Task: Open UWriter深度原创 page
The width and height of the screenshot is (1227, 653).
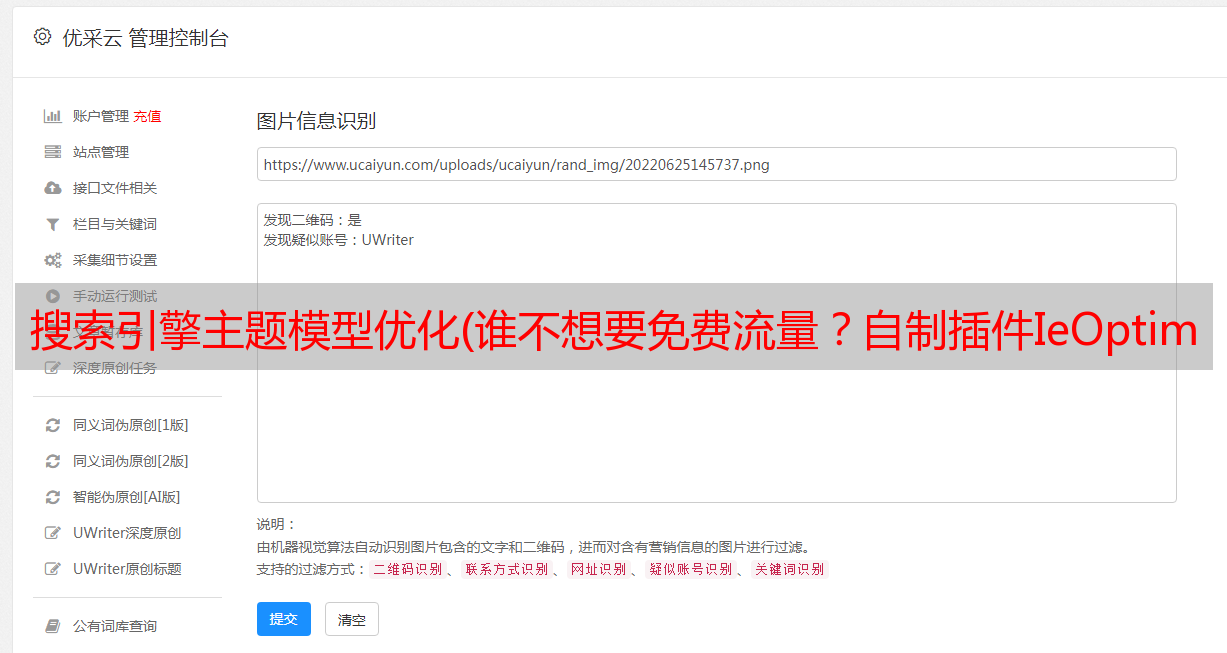Action: point(127,533)
